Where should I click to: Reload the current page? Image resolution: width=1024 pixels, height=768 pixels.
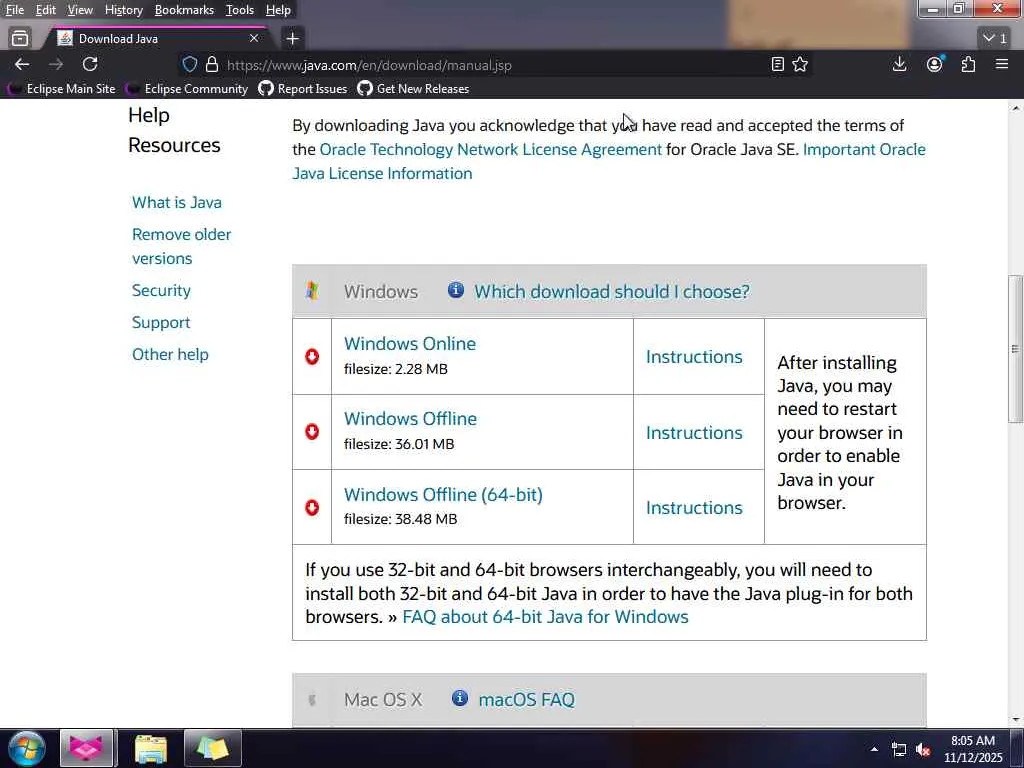(x=90, y=64)
